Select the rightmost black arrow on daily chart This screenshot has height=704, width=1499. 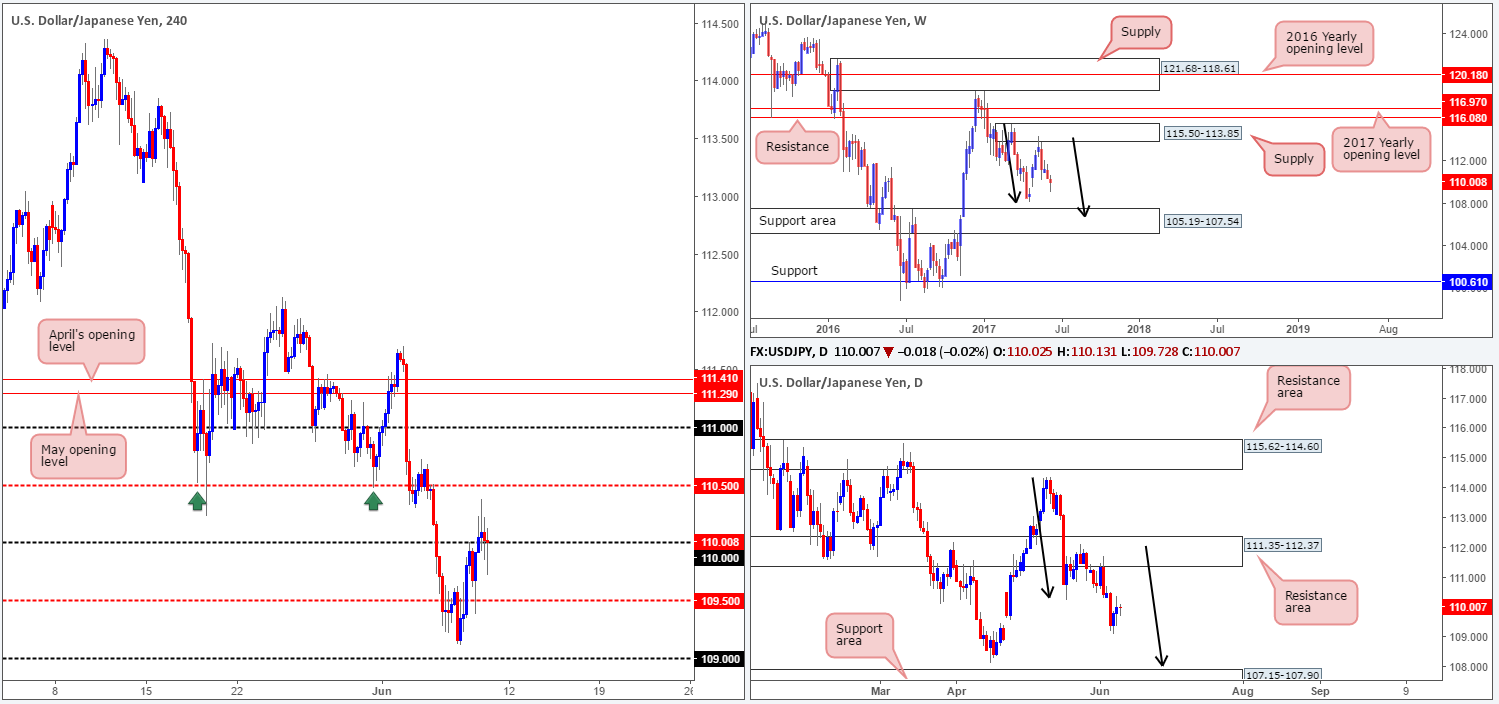click(x=1154, y=605)
